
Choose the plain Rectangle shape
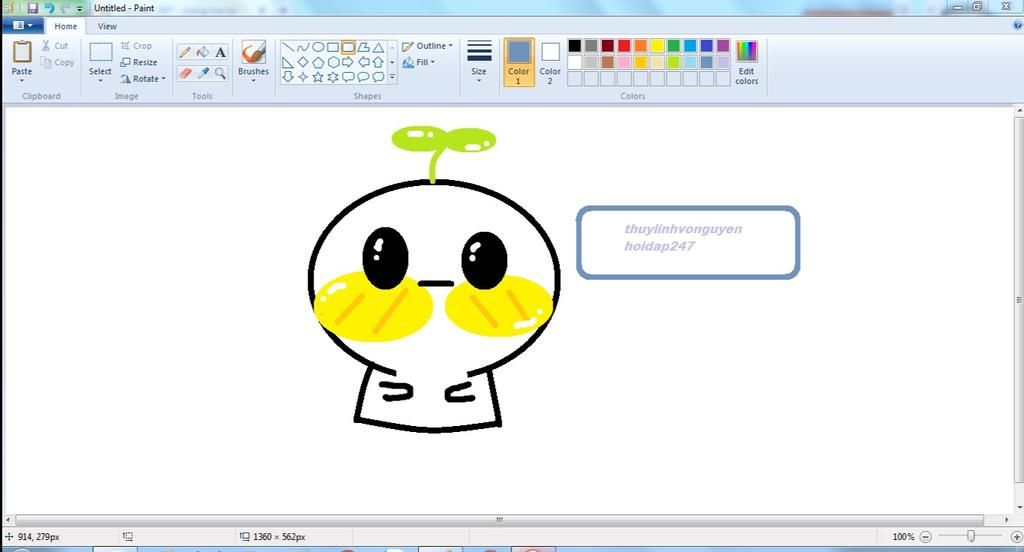coord(333,47)
